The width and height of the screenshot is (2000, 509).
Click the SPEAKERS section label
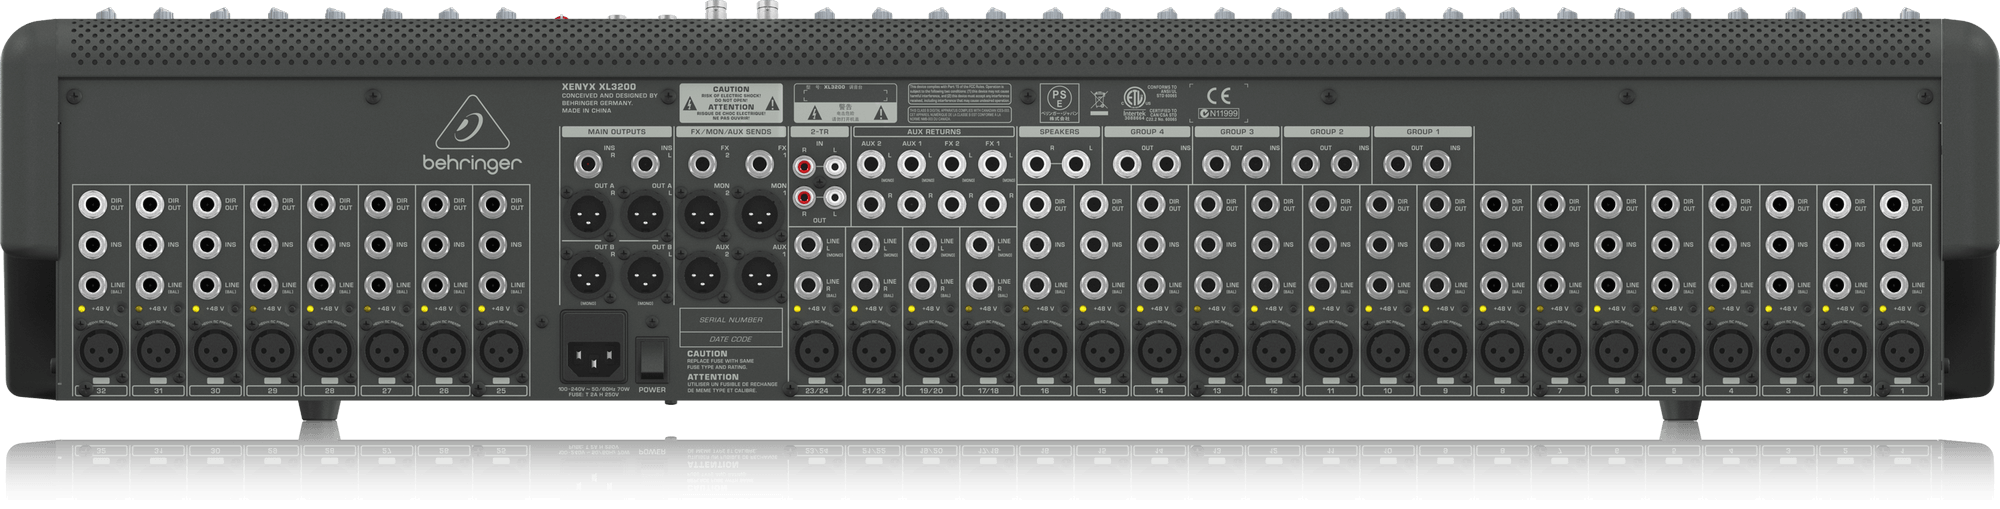tap(1059, 132)
